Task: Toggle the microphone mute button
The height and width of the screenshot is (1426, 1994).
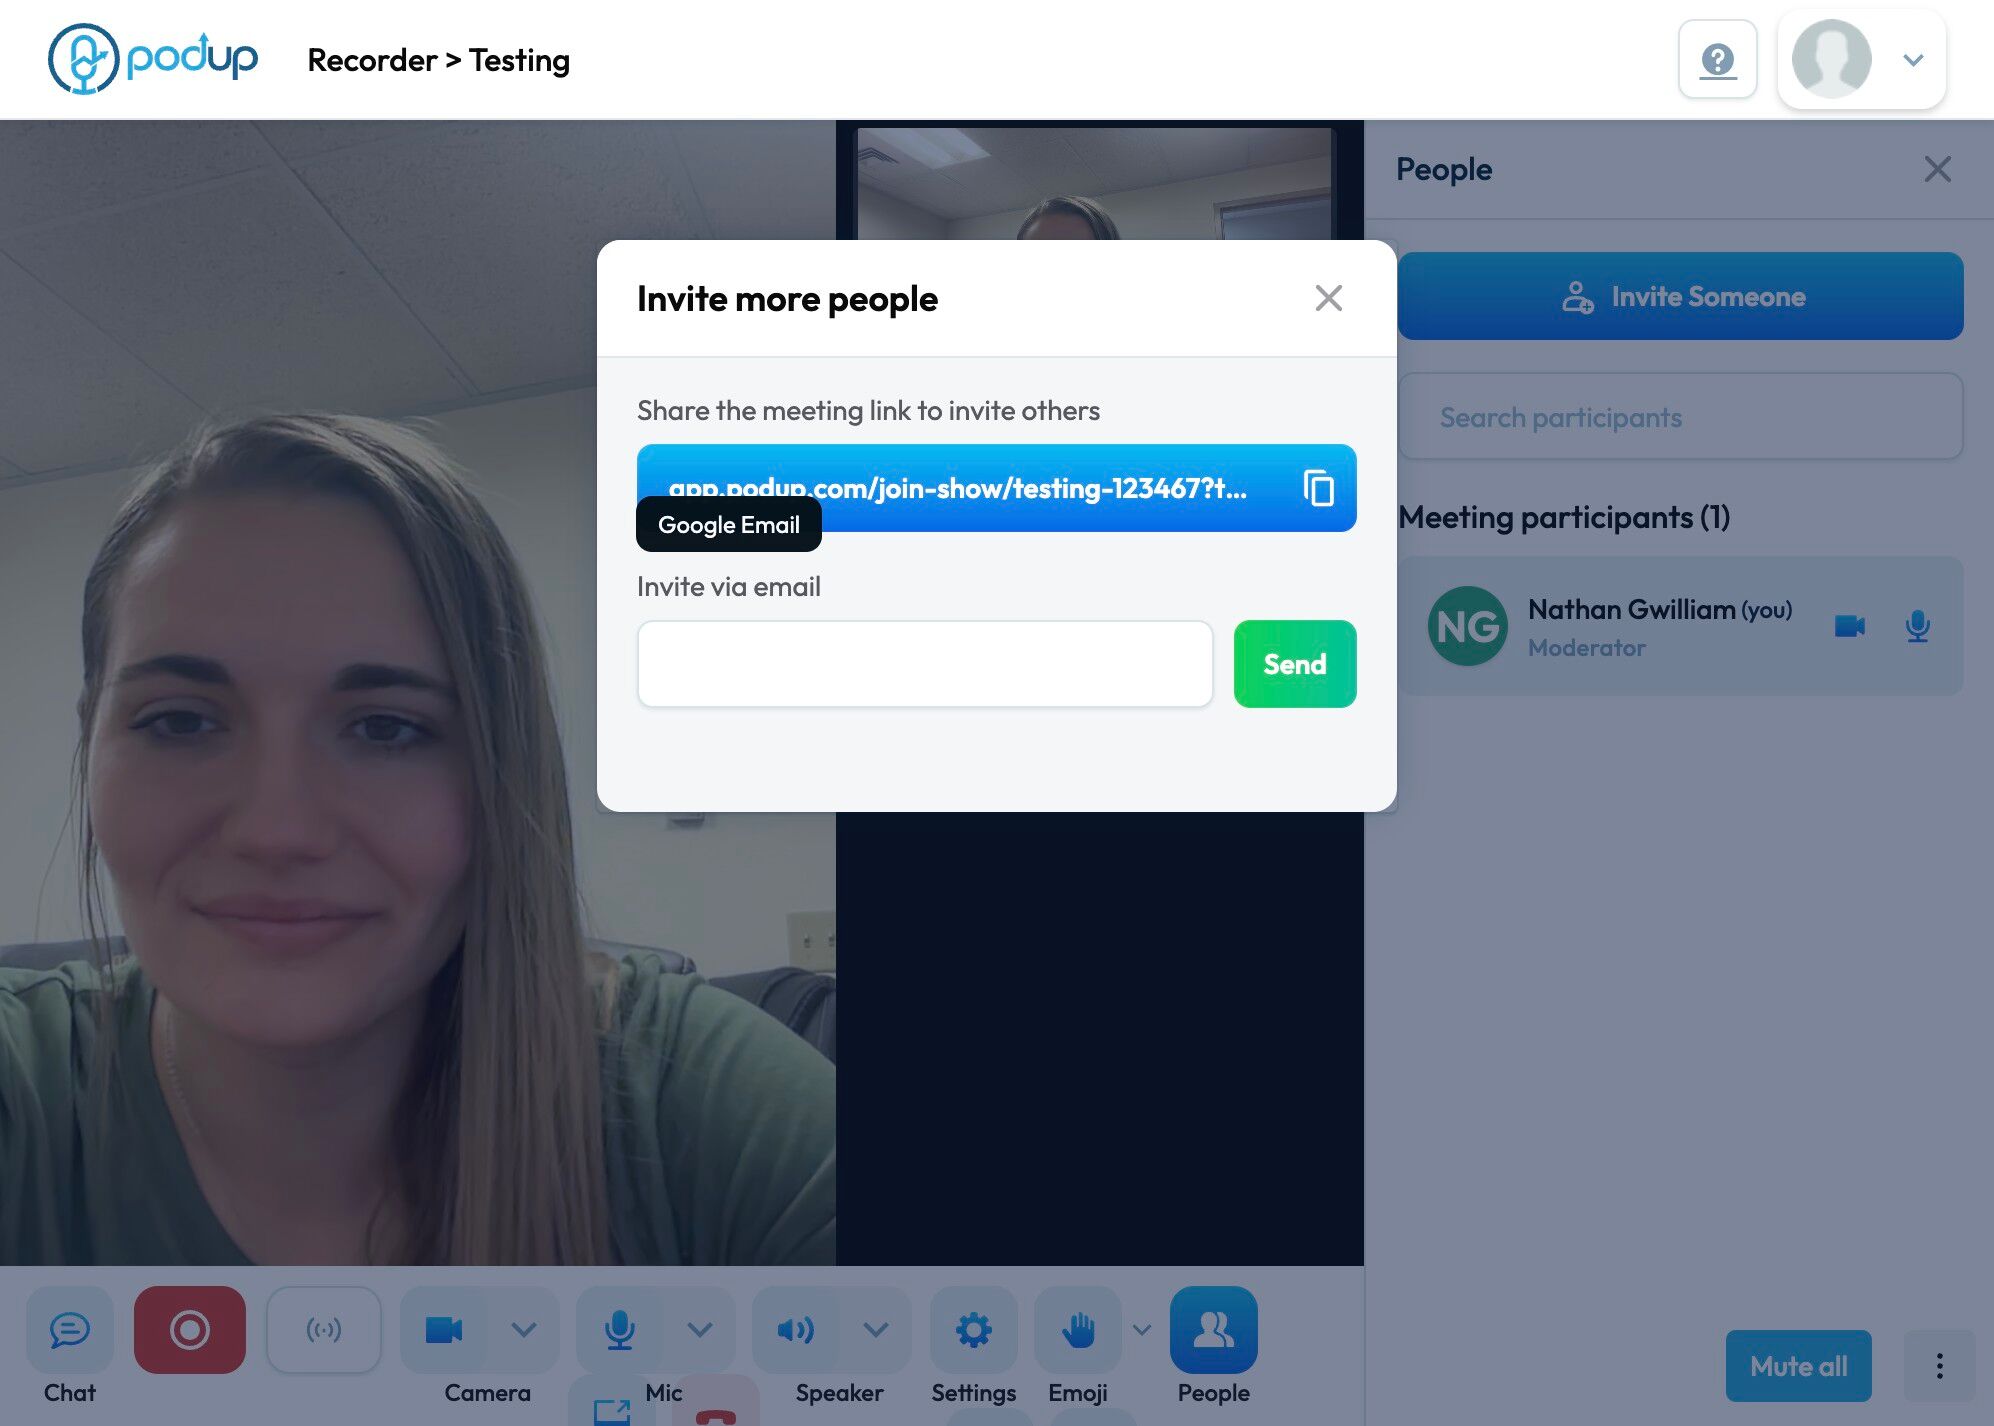Action: (619, 1330)
